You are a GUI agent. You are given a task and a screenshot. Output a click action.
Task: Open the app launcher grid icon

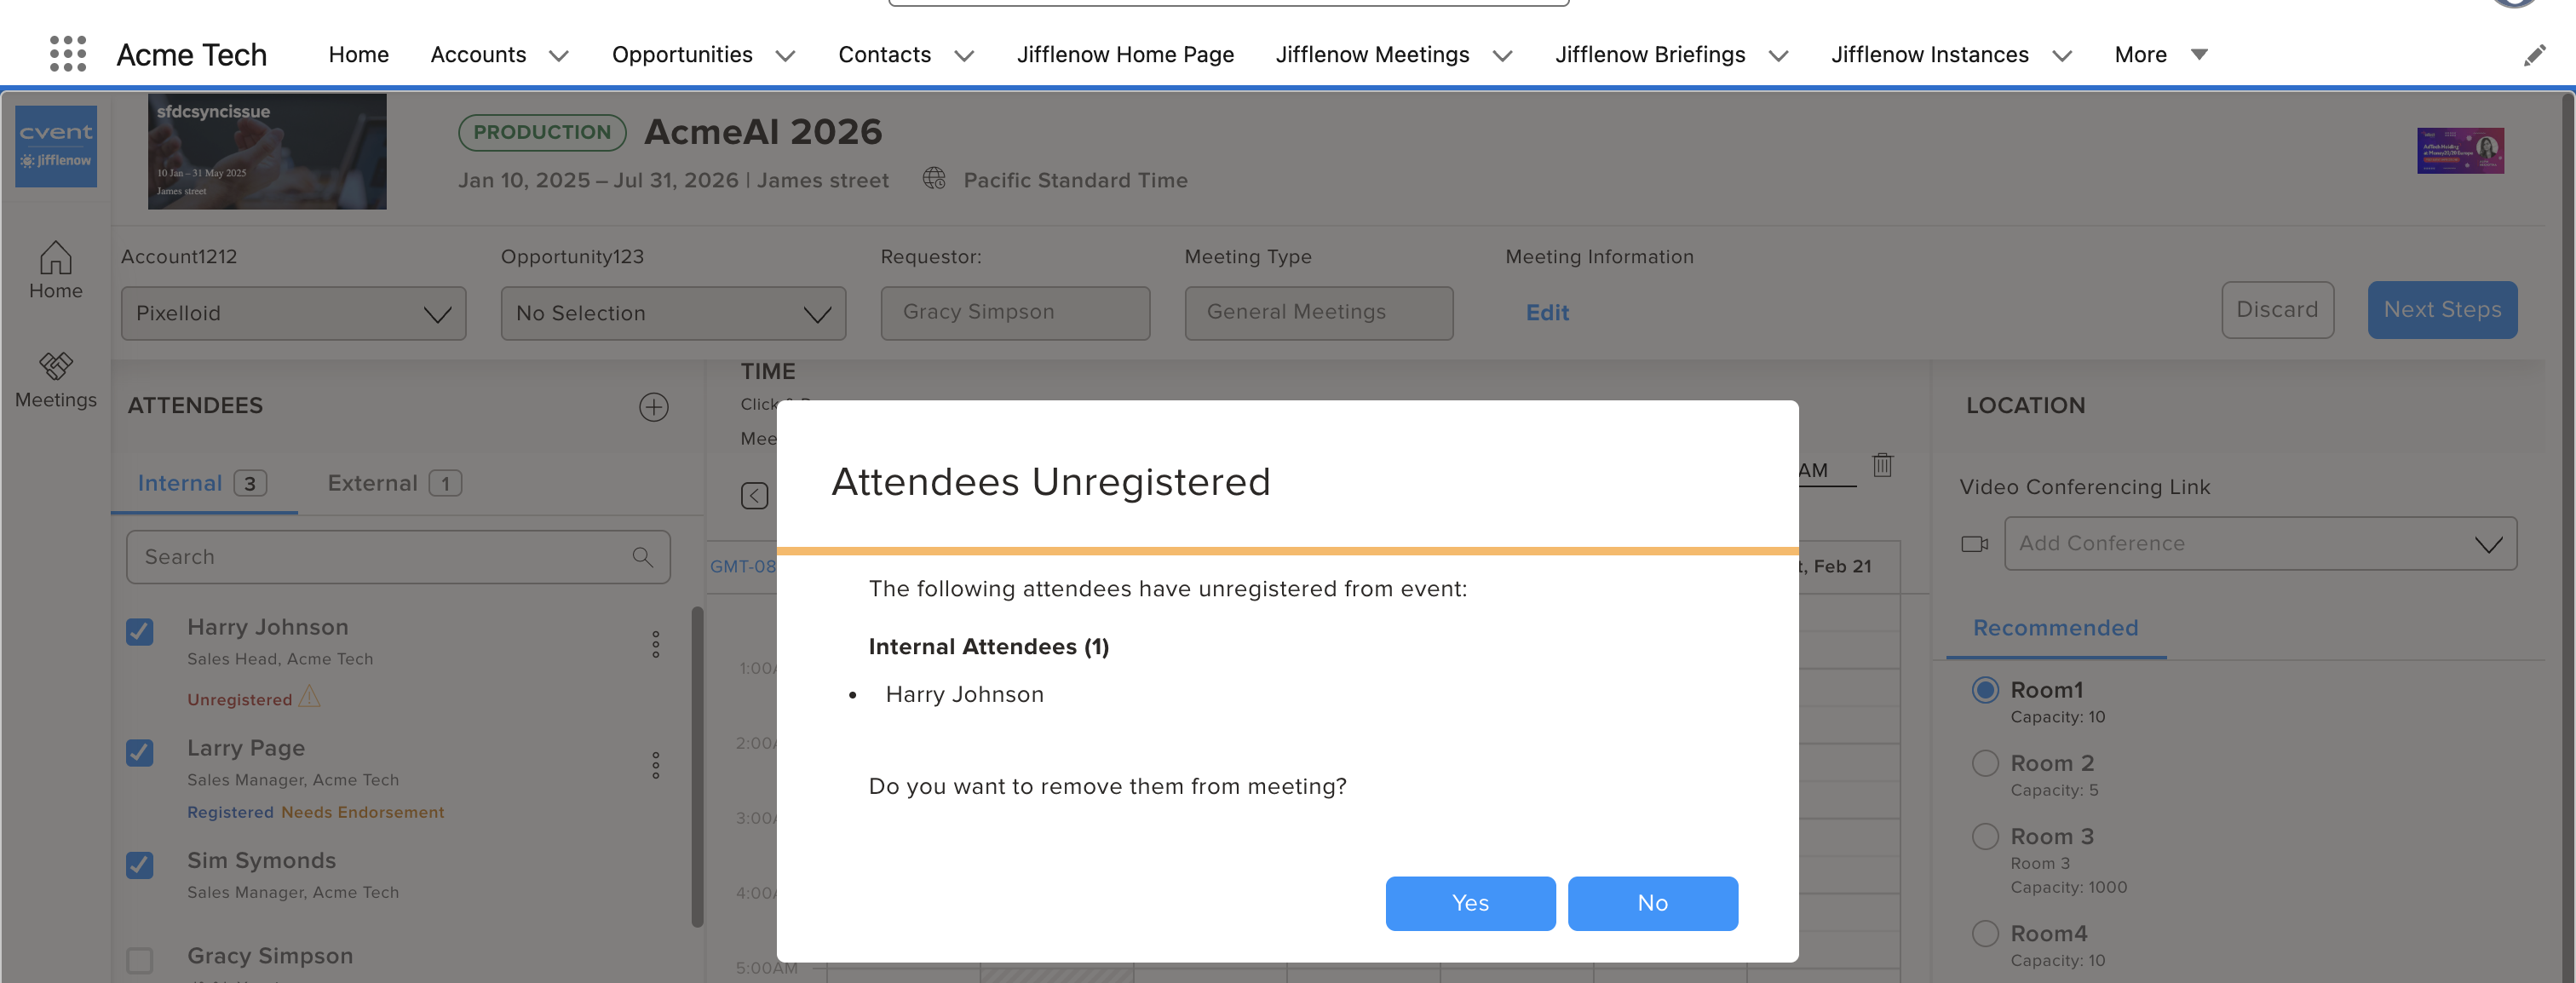[x=68, y=54]
